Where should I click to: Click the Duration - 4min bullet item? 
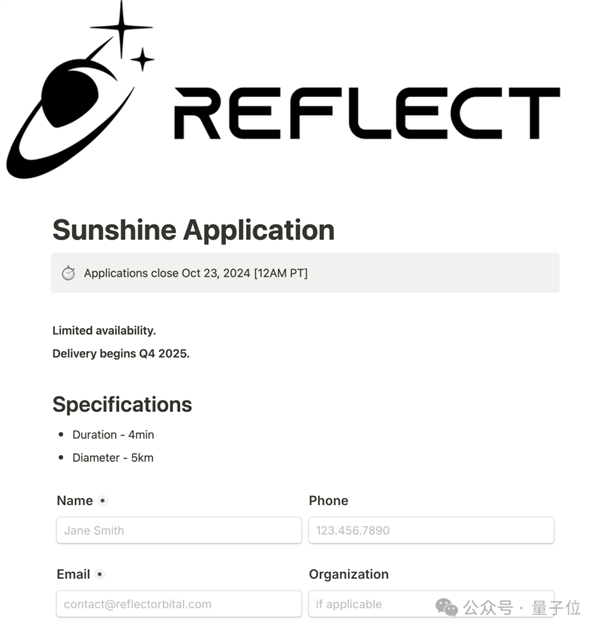[113, 435]
